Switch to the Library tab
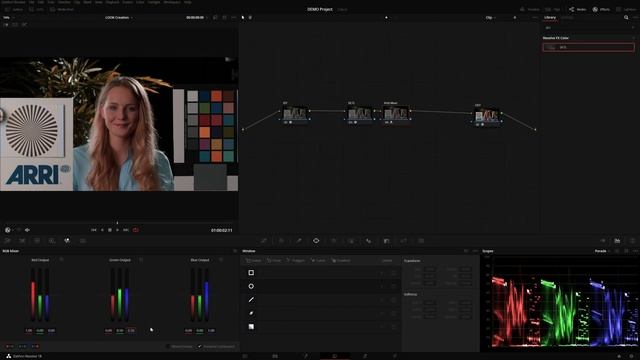The width and height of the screenshot is (640, 360). click(550, 18)
